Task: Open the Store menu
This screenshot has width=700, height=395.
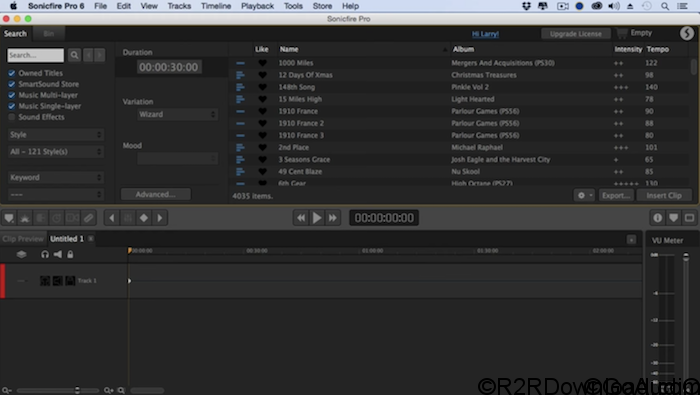Action: (322, 6)
